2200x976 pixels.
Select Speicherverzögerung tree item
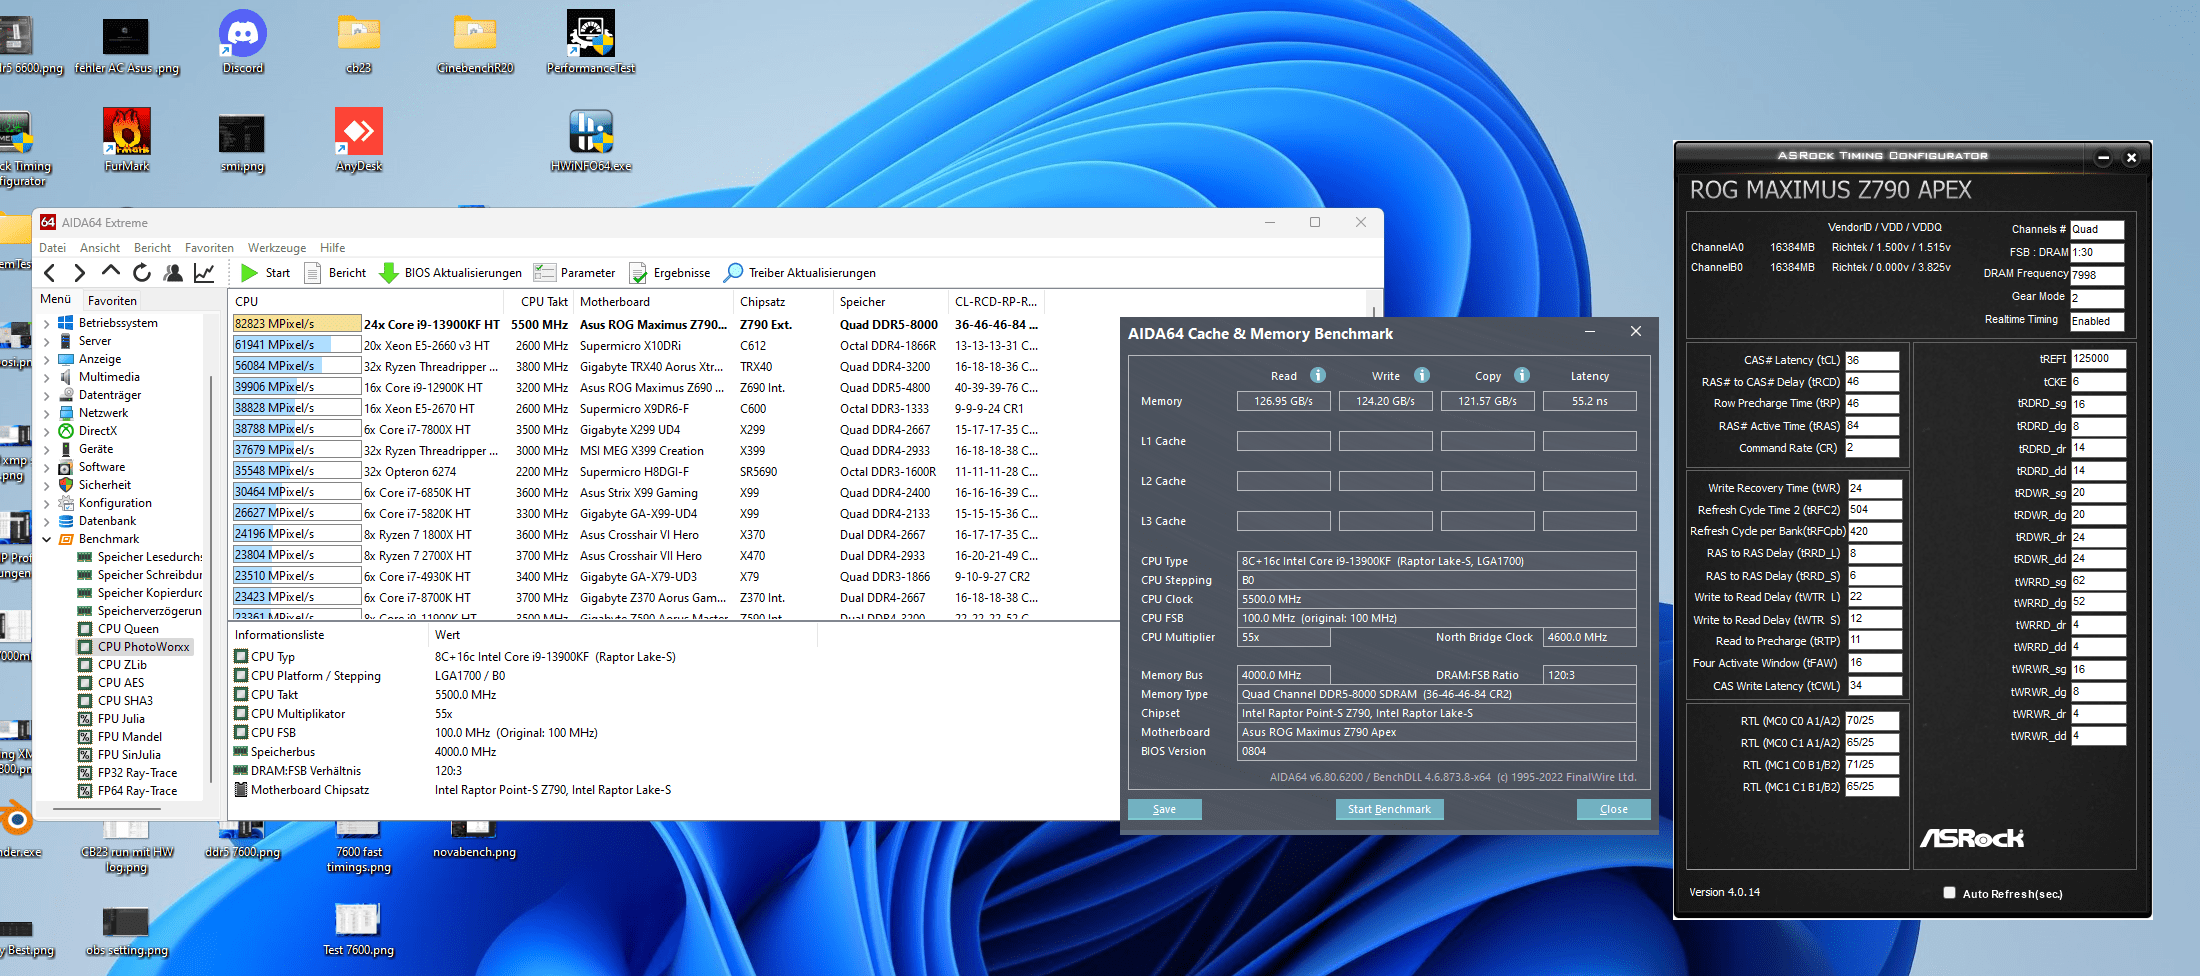tap(149, 611)
